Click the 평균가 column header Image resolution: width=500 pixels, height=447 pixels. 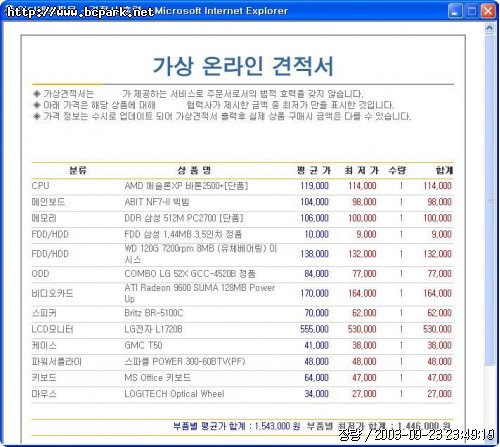point(314,170)
